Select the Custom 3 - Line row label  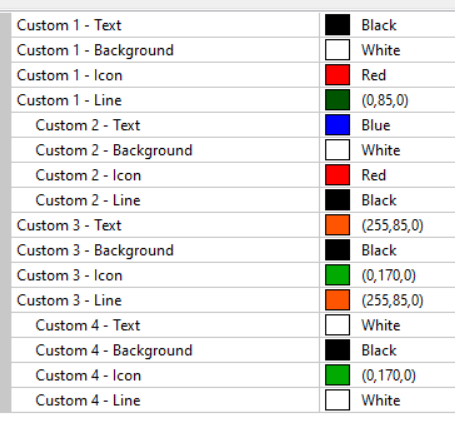tap(69, 300)
